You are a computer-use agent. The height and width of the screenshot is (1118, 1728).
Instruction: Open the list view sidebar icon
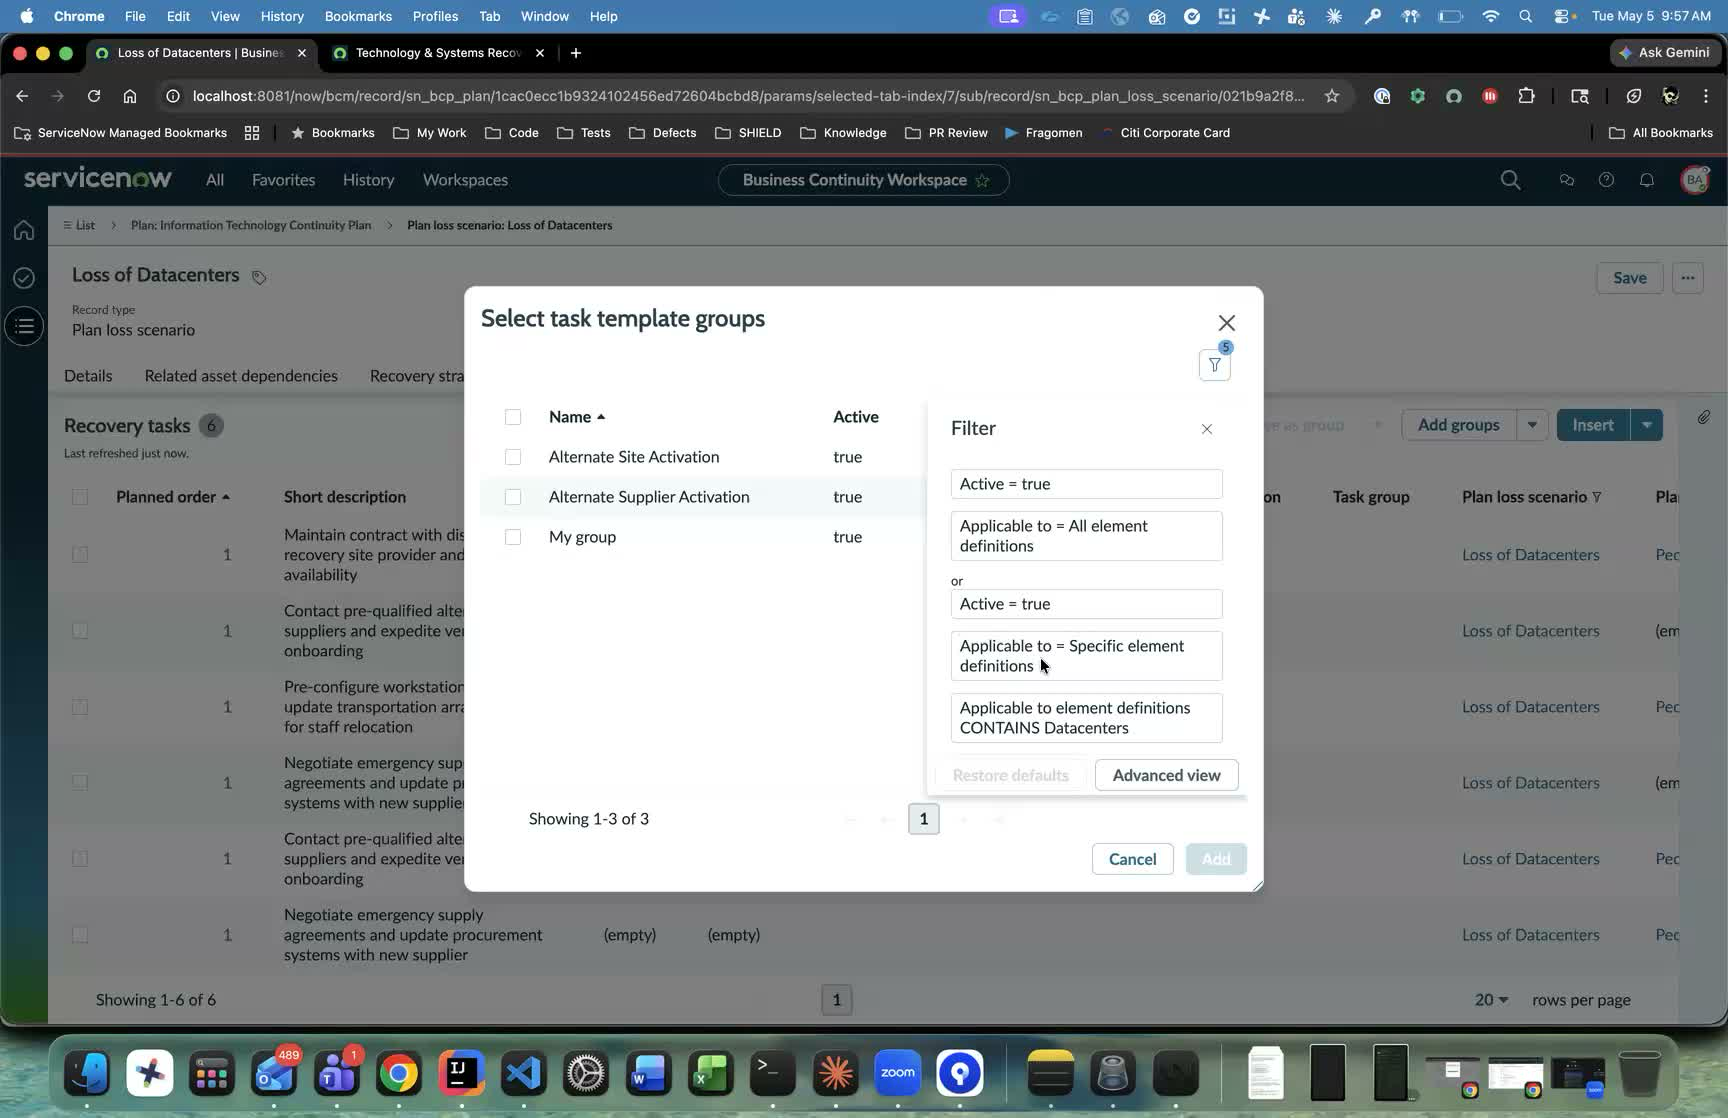tap(24, 326)
